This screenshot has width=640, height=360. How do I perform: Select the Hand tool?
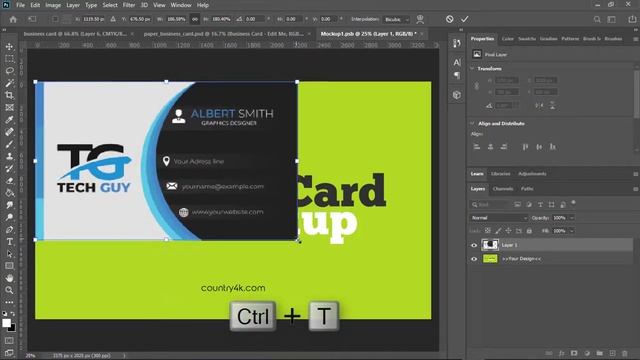point(9,278)
